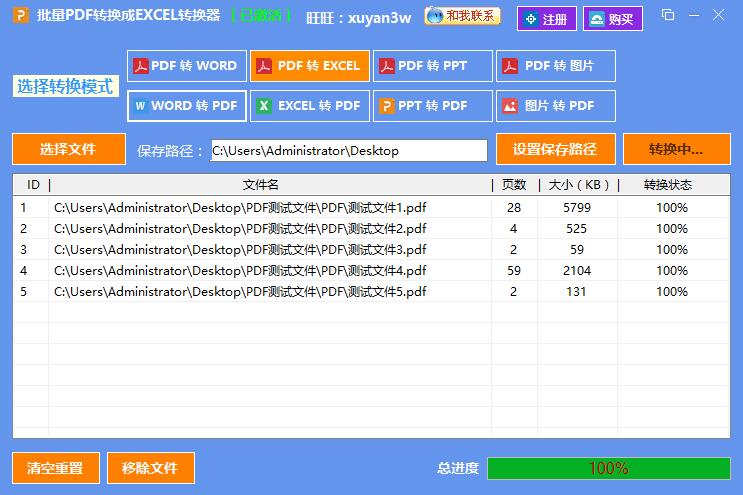Open 设置保存路径 folder chooser

coord(554,149)
